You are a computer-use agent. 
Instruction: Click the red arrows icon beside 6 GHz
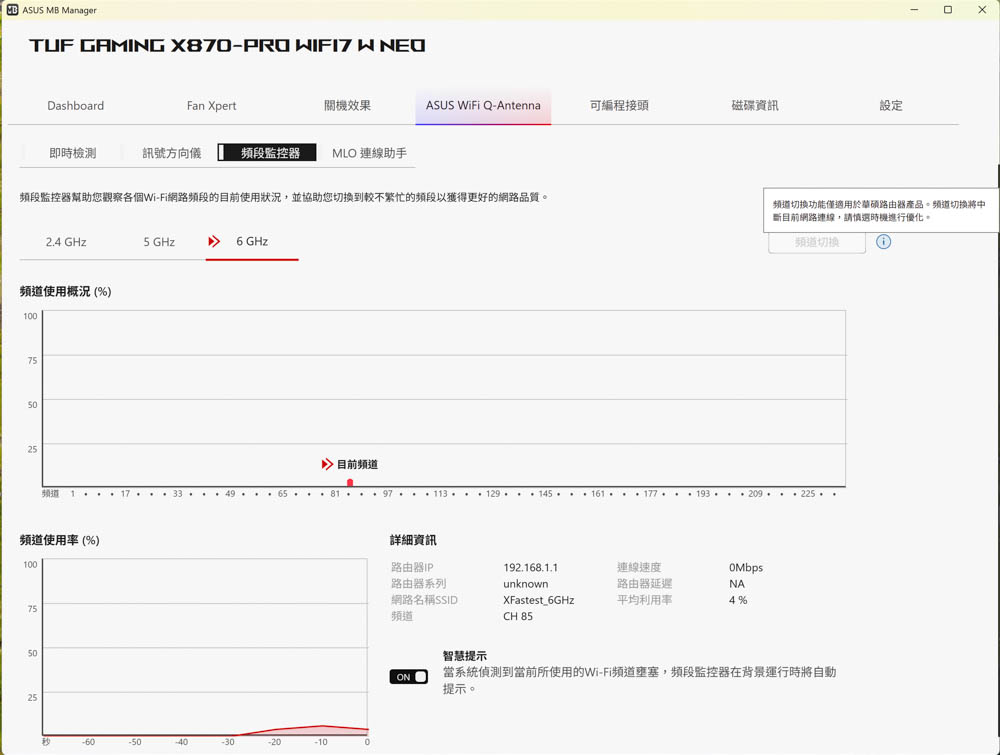[x=214, y=242]
